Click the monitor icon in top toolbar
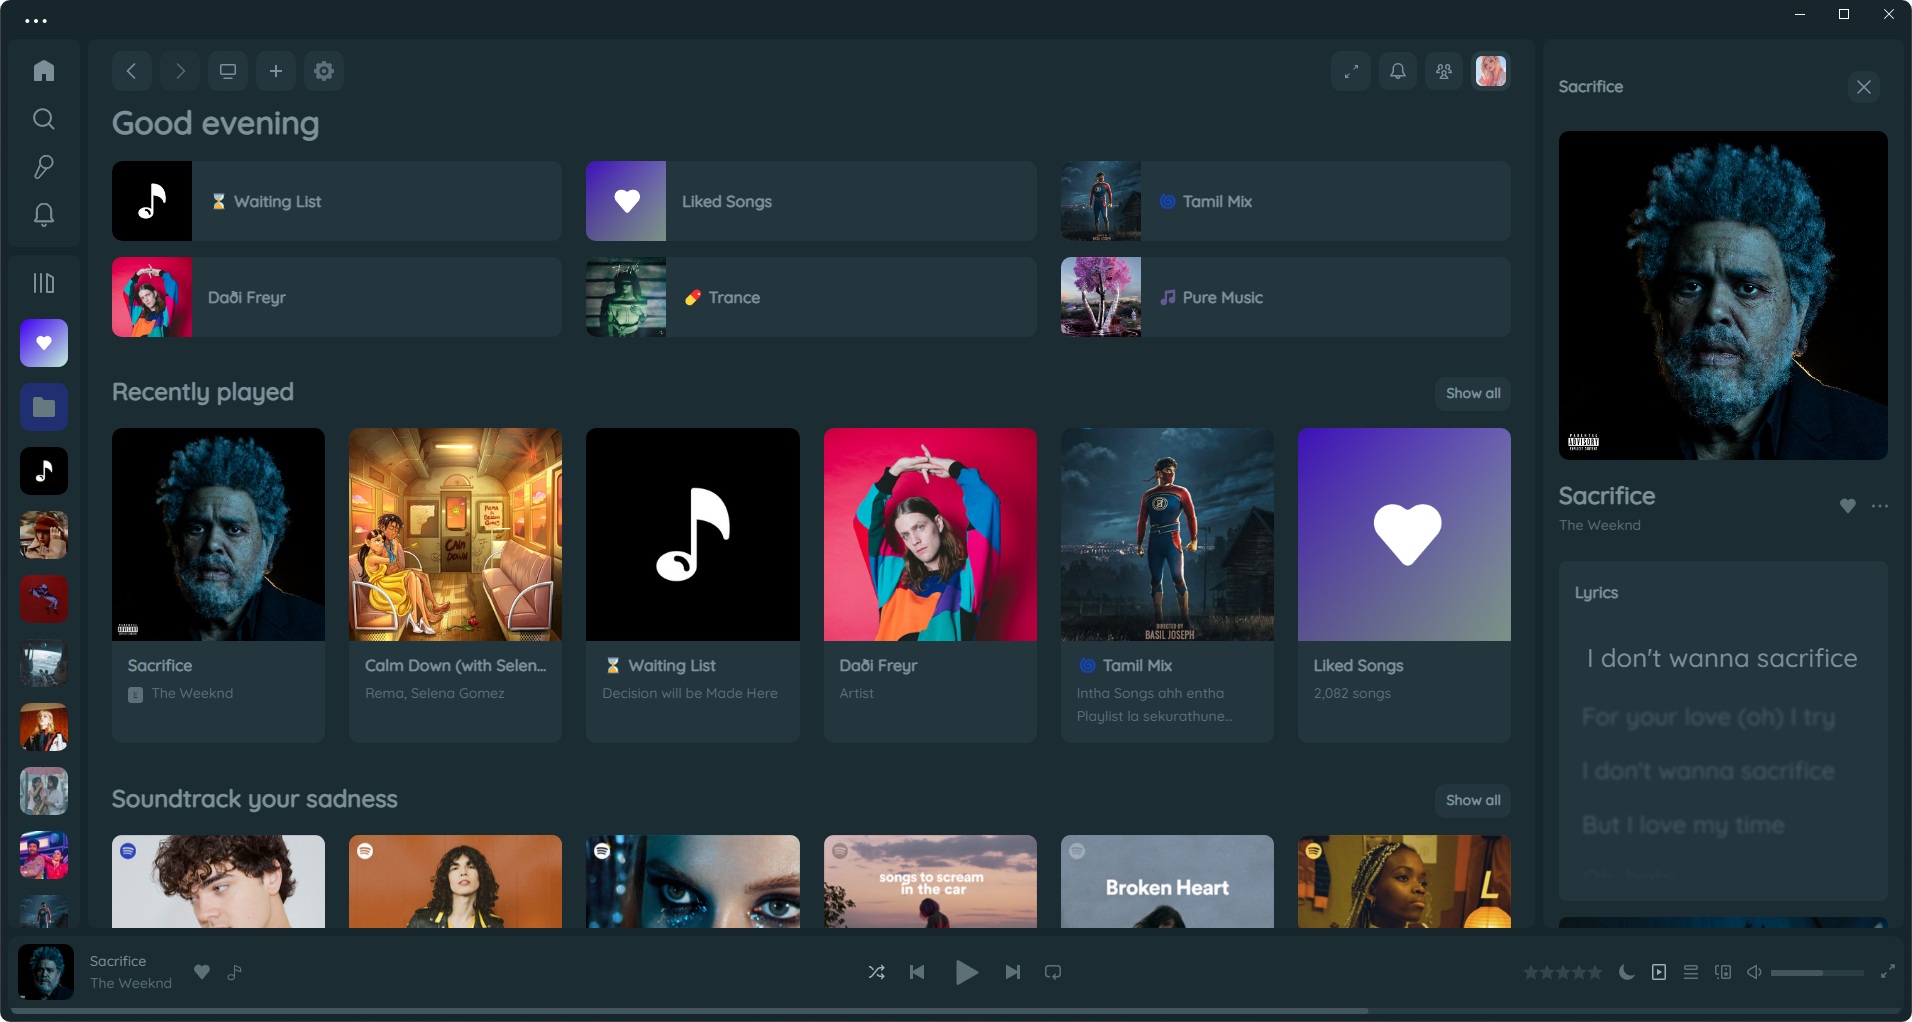This screenshot has height=1022, width=1912. pyautogui.click(x=228, y=71)
